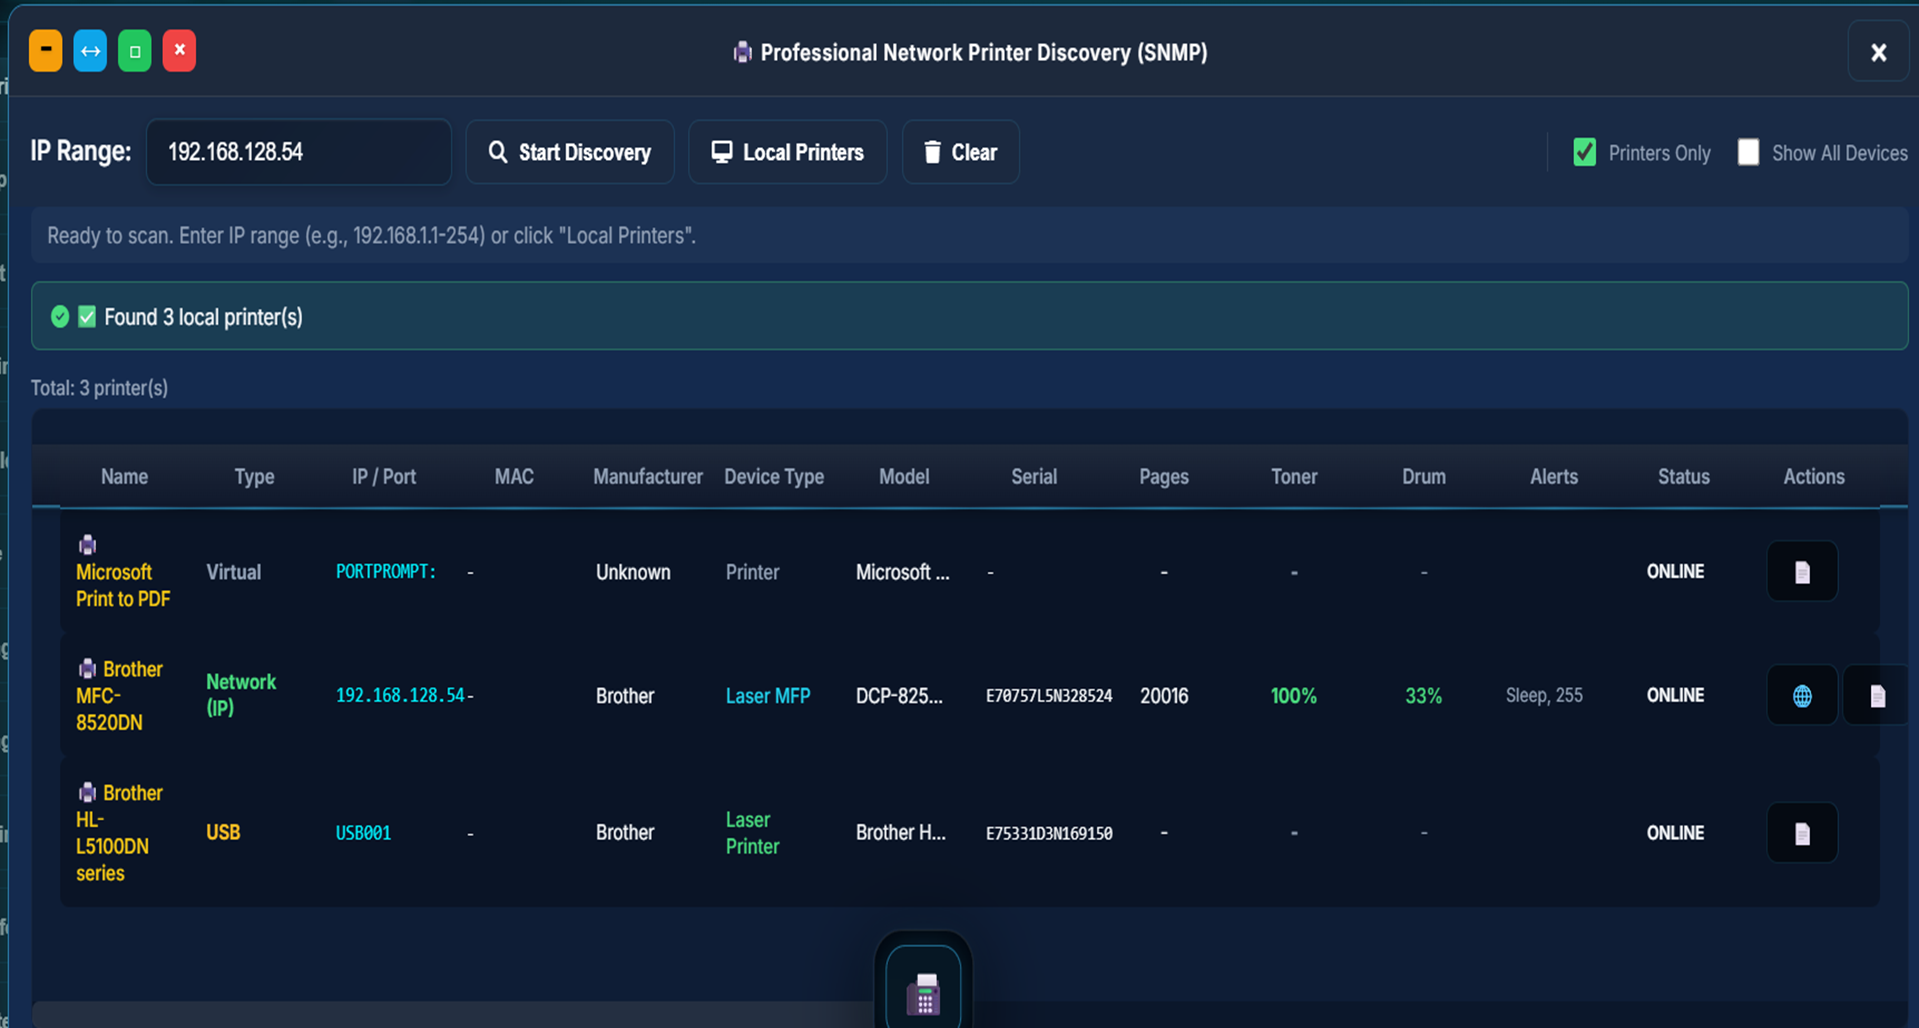This screenshot has width=1919, height=1028.
Task: Click the Laser MFP device type
Action: click(x=768, y=696)
